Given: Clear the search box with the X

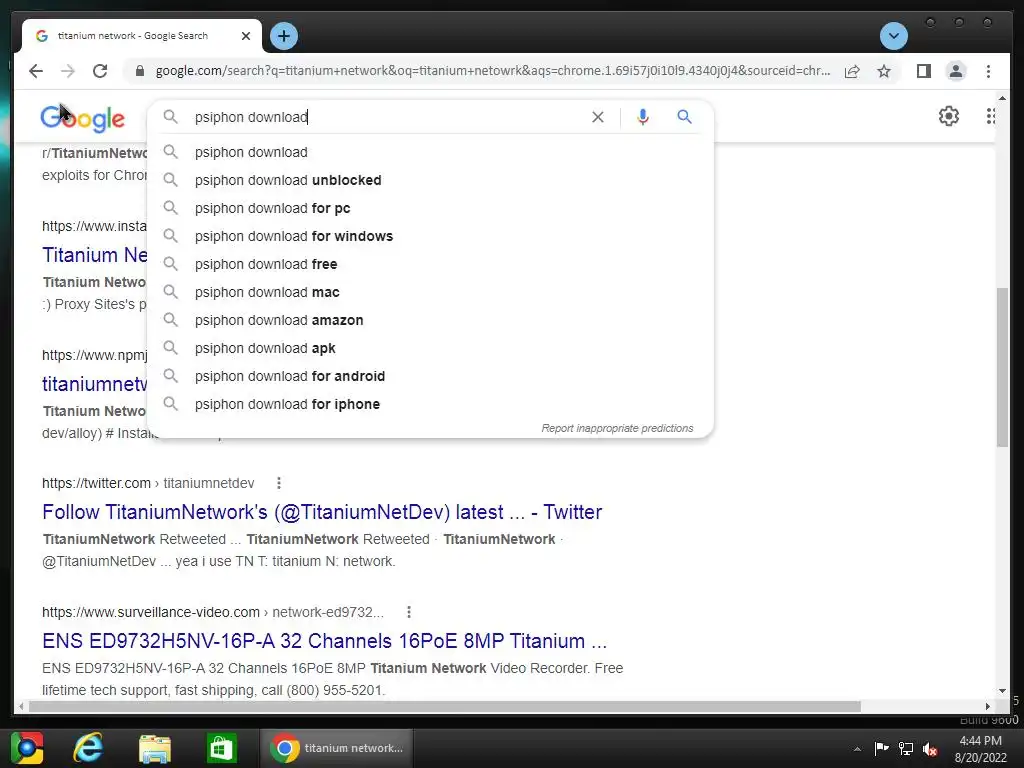Looking at the screenshot, I should (x=598, y=117).
